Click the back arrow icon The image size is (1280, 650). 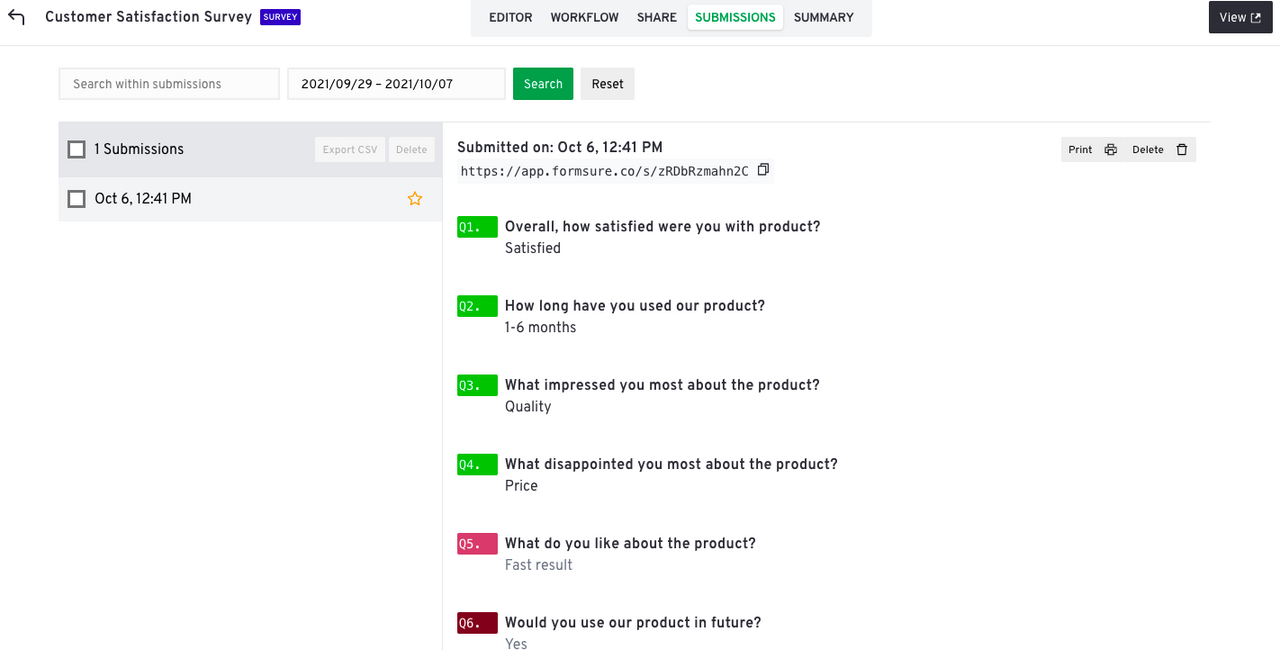point(16,17)
